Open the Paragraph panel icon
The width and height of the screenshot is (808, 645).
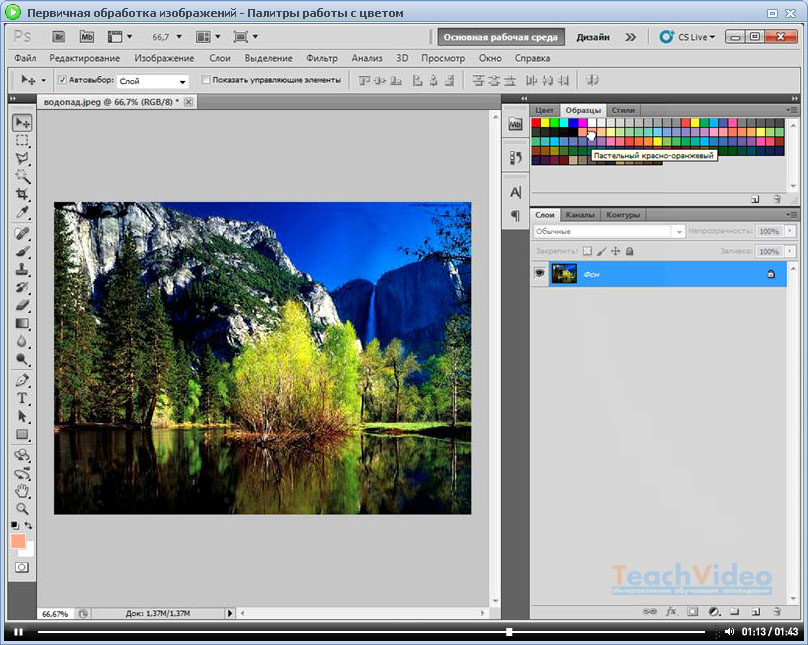coord(515,215)
